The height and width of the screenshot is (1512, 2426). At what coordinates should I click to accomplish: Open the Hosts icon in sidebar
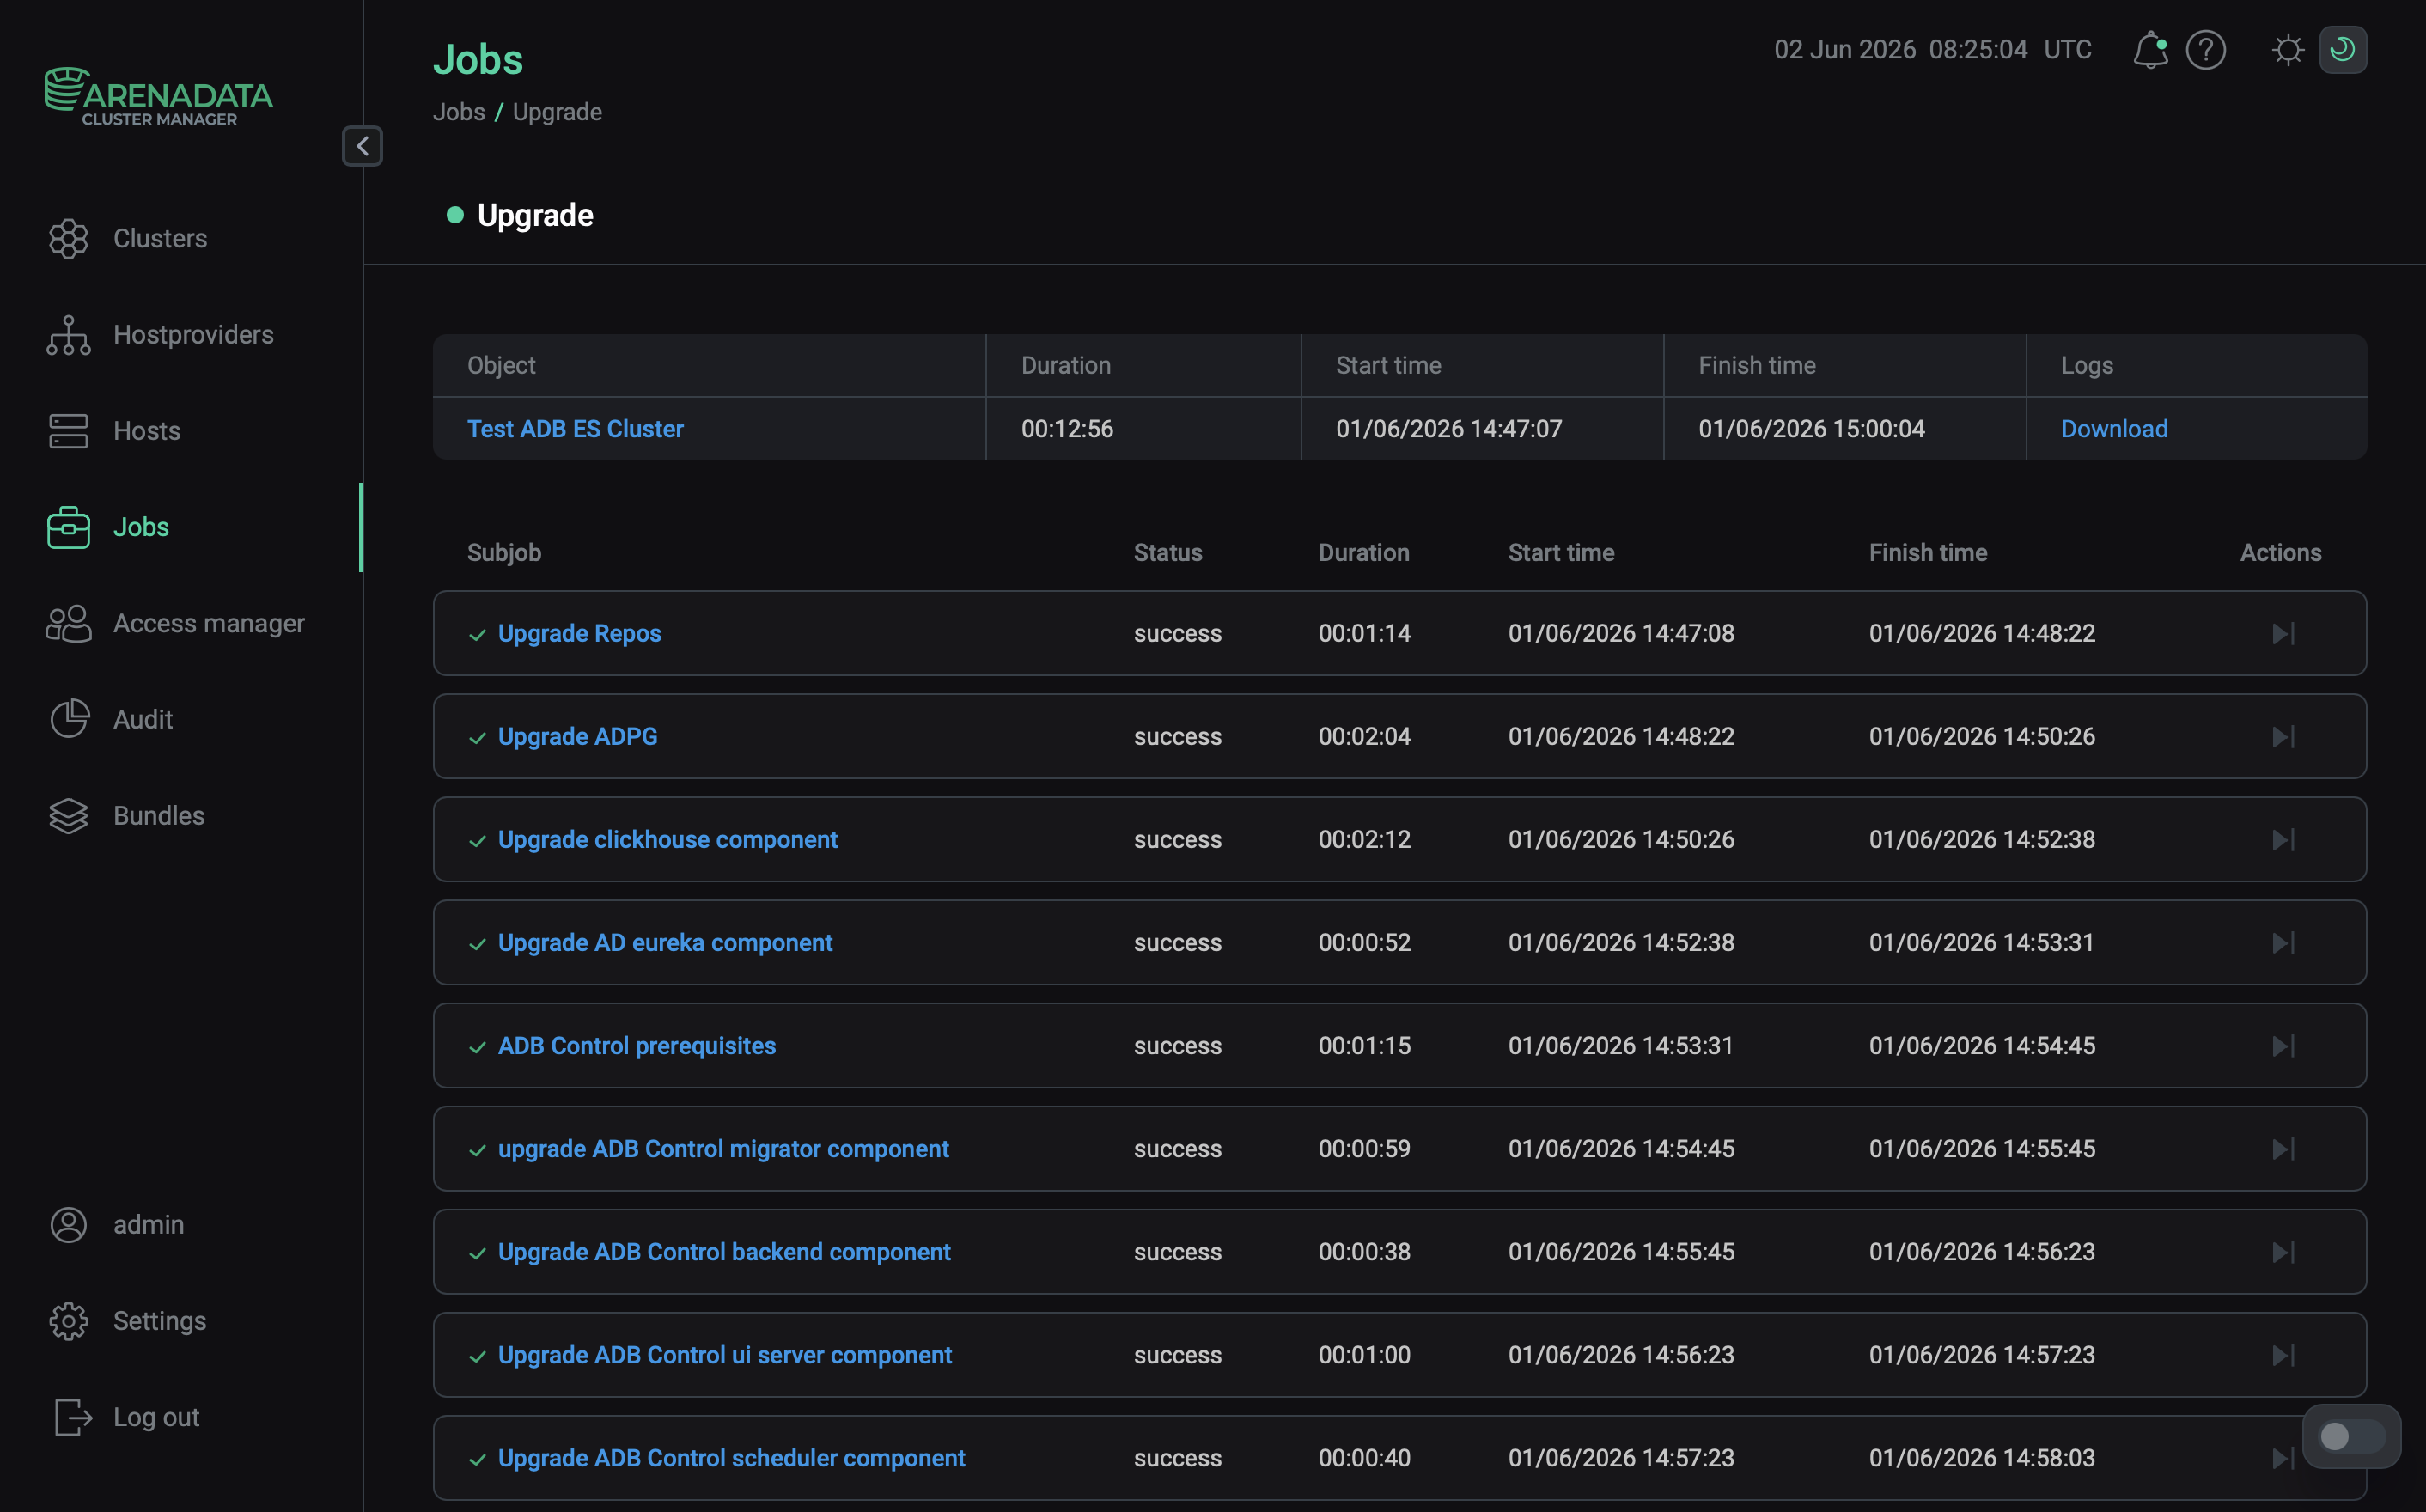click(x=68, y=431)
